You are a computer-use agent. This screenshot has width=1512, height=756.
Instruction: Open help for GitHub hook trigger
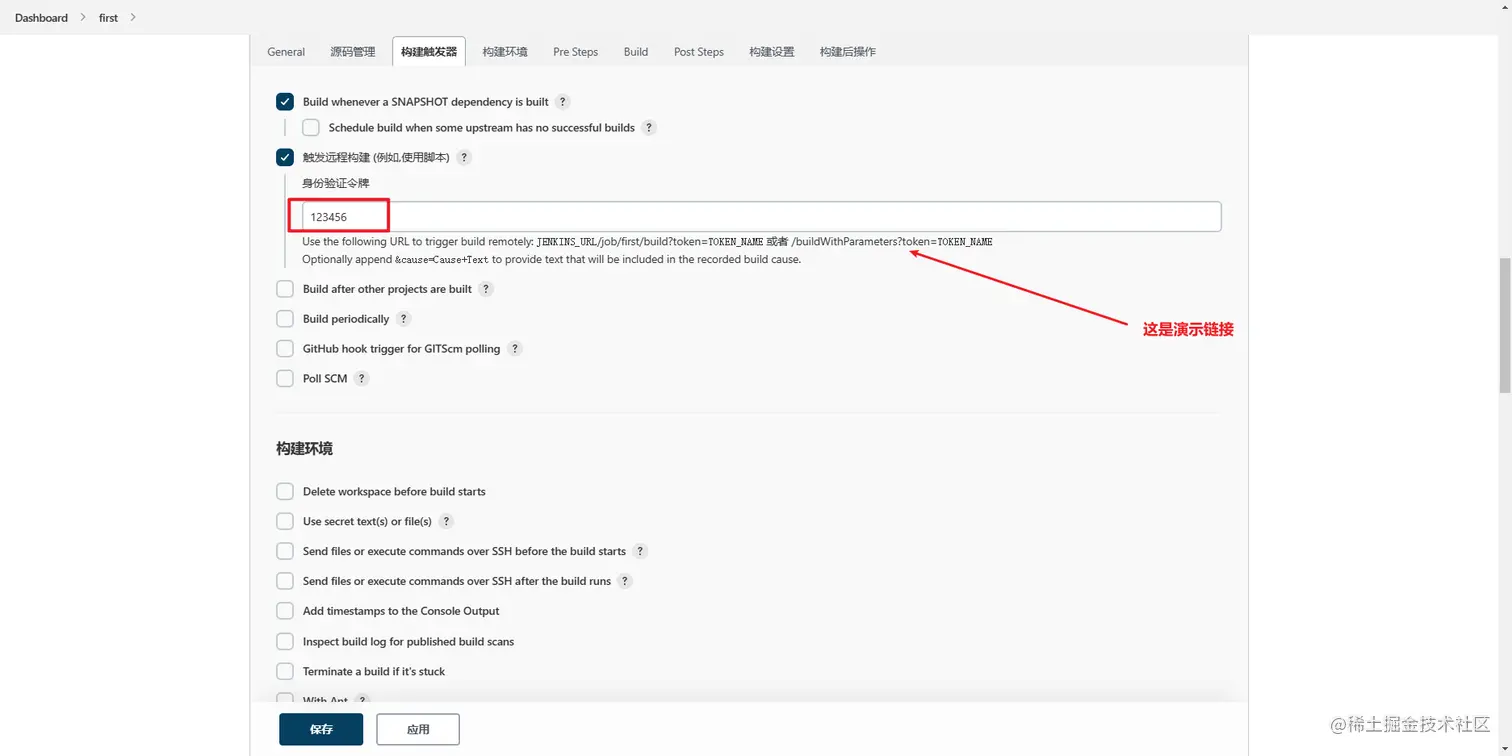click(514, 349)
